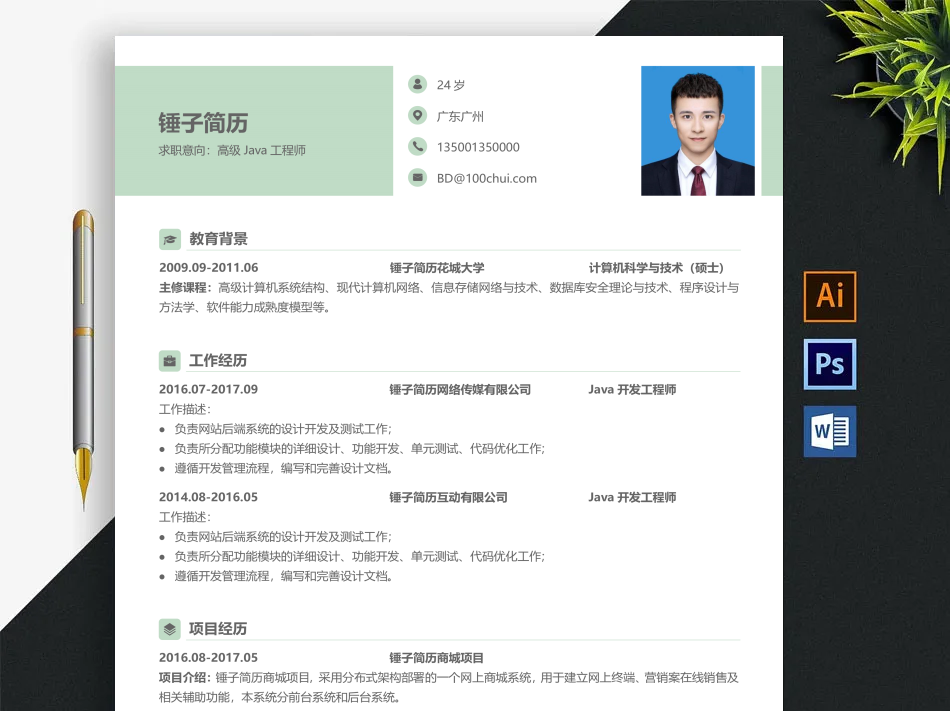Image resolution: width=950 pixels, height=711 pixels.
Task: Click the 教育背景 section heading
Action: pos(218,239)
